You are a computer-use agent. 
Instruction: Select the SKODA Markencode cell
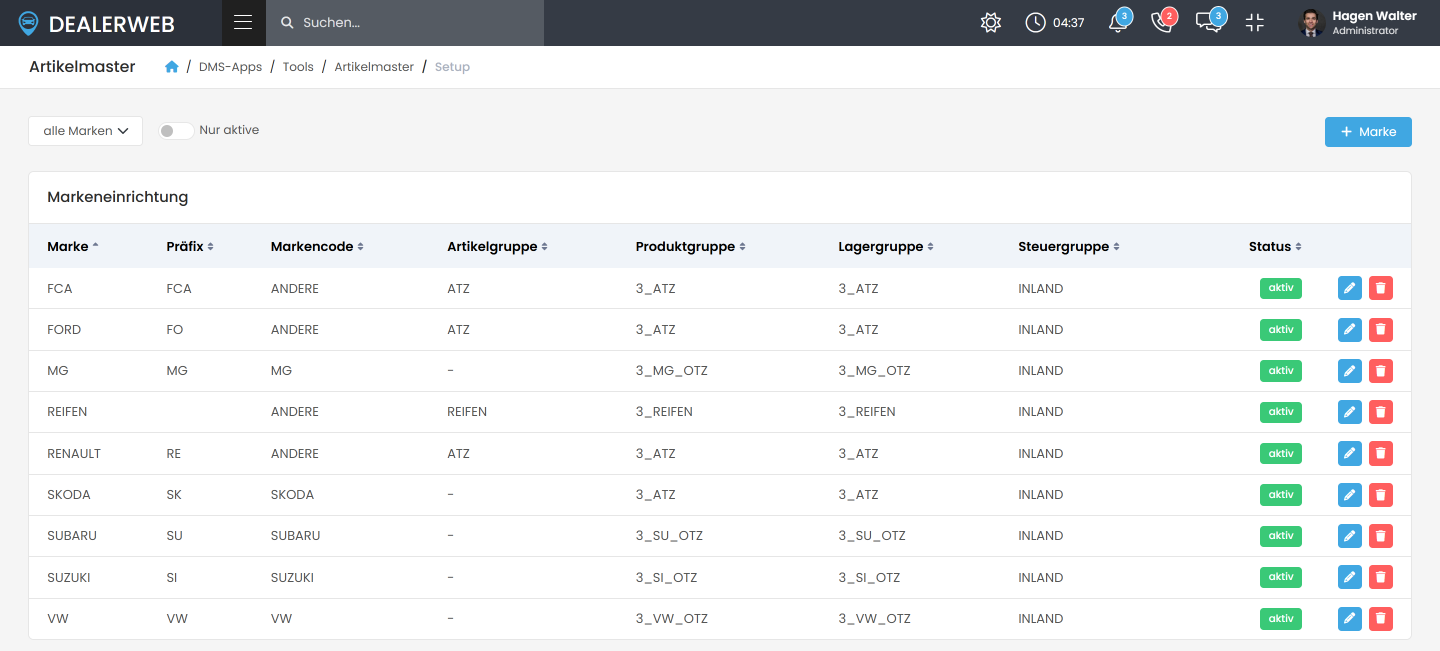(292, 495)
